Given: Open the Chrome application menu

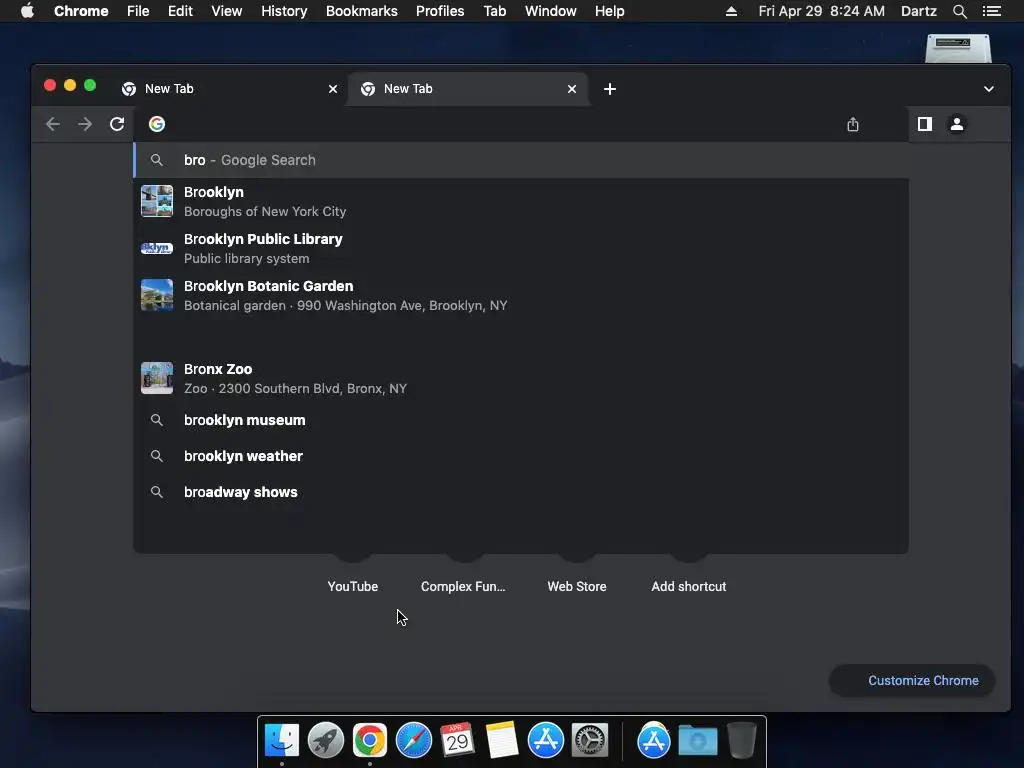Looking at the screenshot, I should (81, 11).
